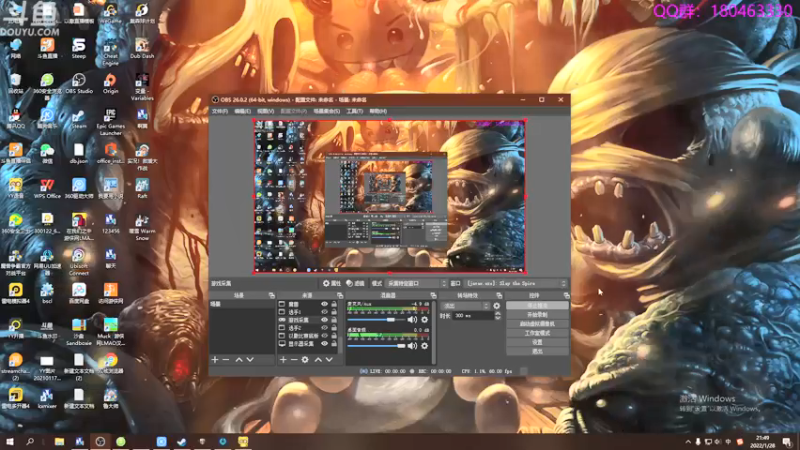
Task: Toggle visibility of the first source row
Action: coord(324,304)
